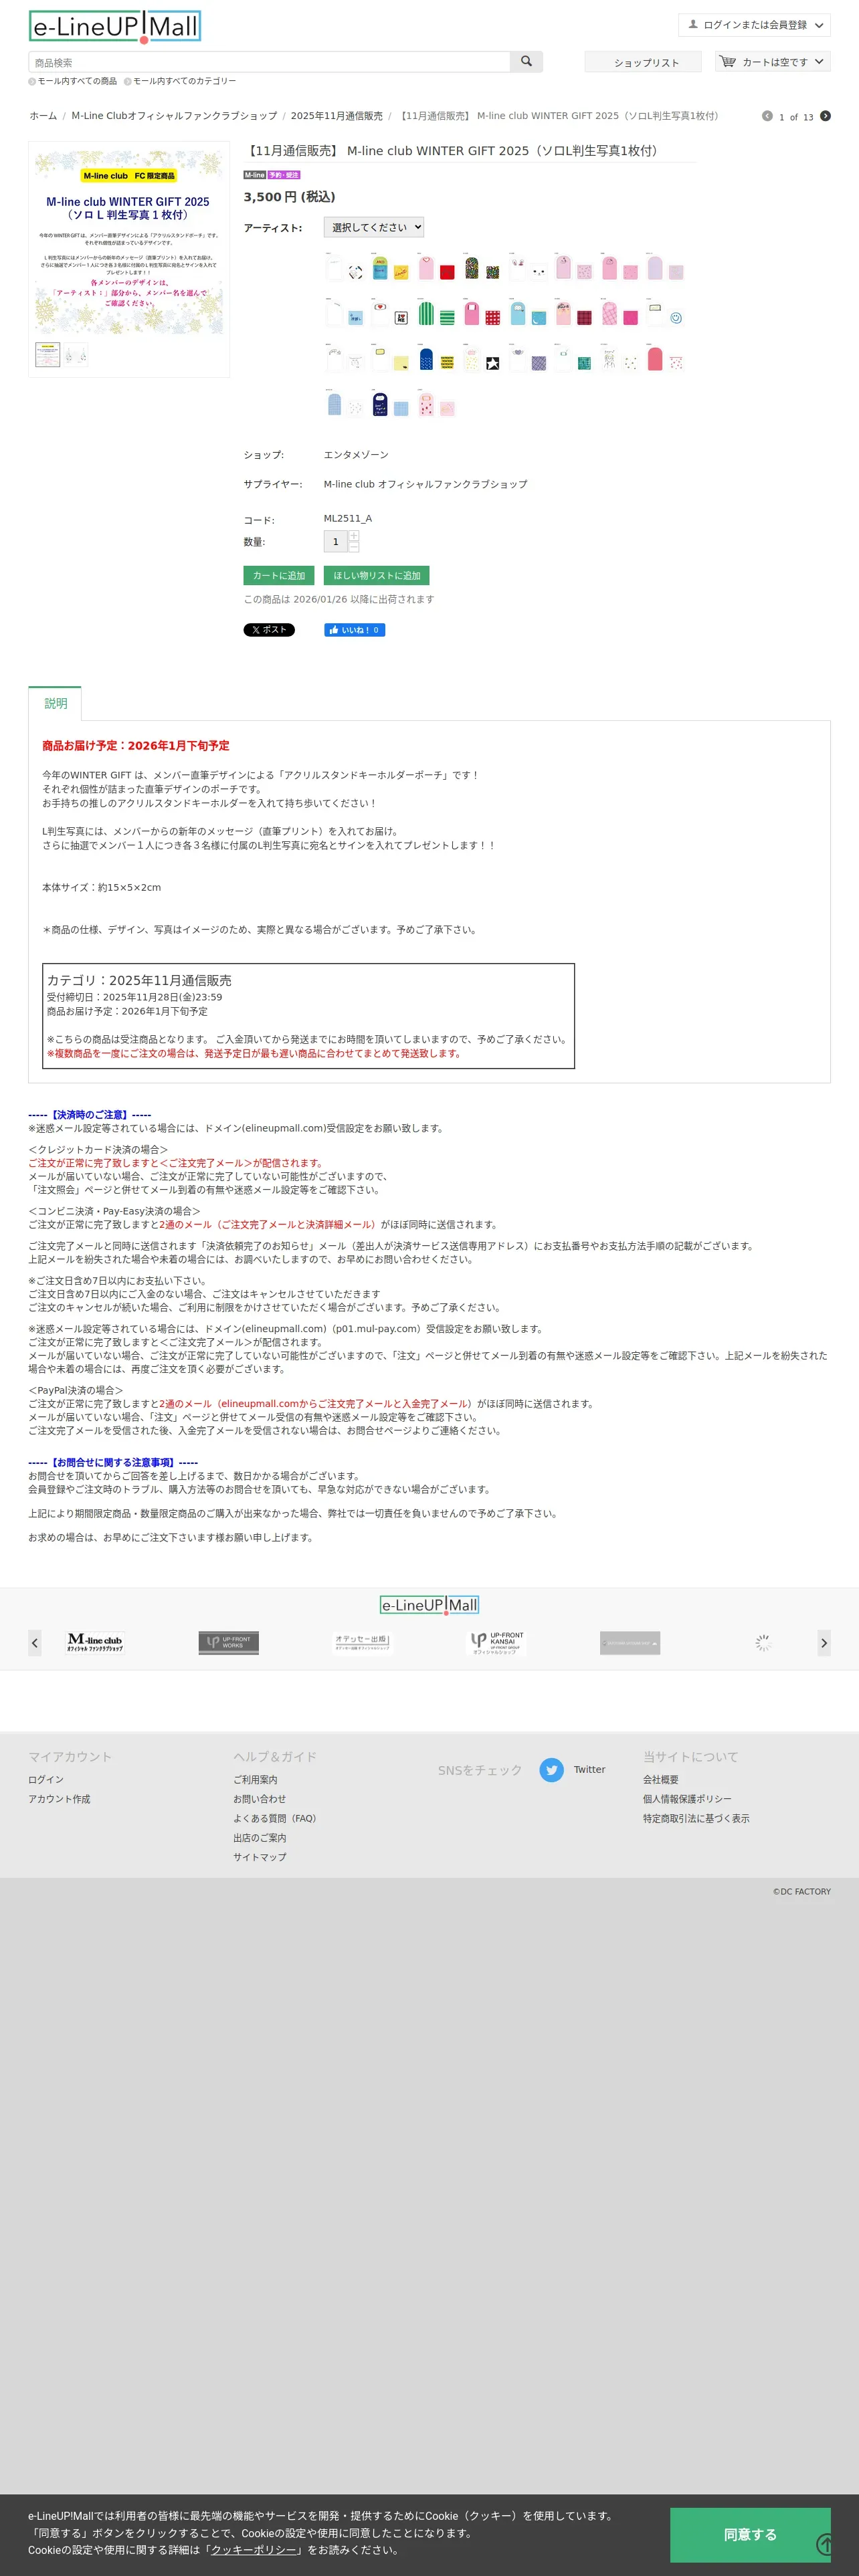Open the UP-FRONT KANSAI shop logo
Image resolution: width=859 pixels, height=2576 pixels.
coord(496,1642)
